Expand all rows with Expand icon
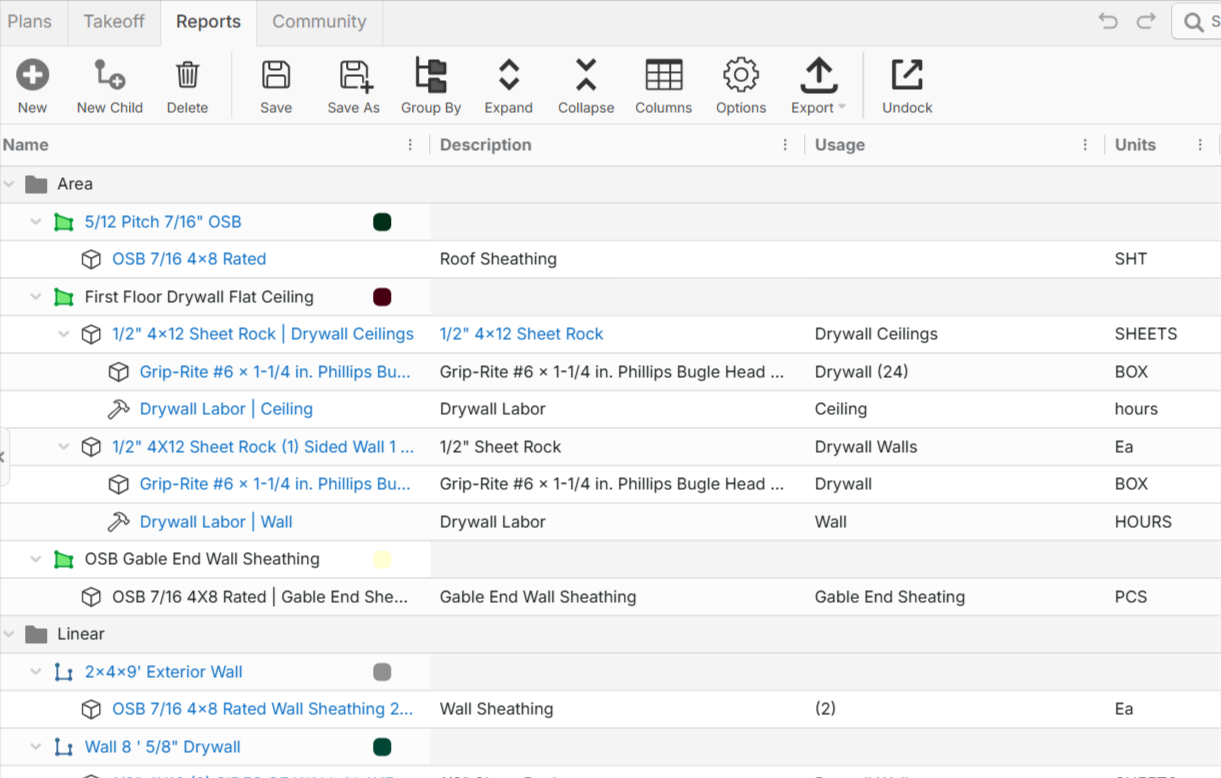Screen dimensions: 1221x778 point(508,75)
